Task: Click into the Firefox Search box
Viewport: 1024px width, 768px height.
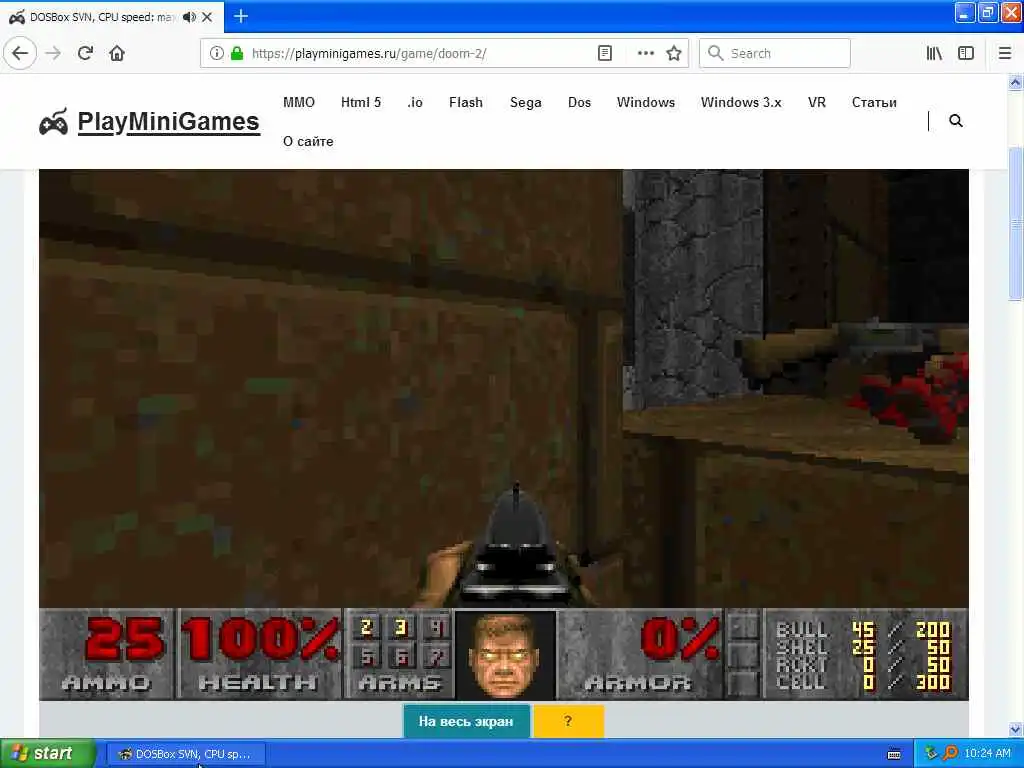Action: 775,53
